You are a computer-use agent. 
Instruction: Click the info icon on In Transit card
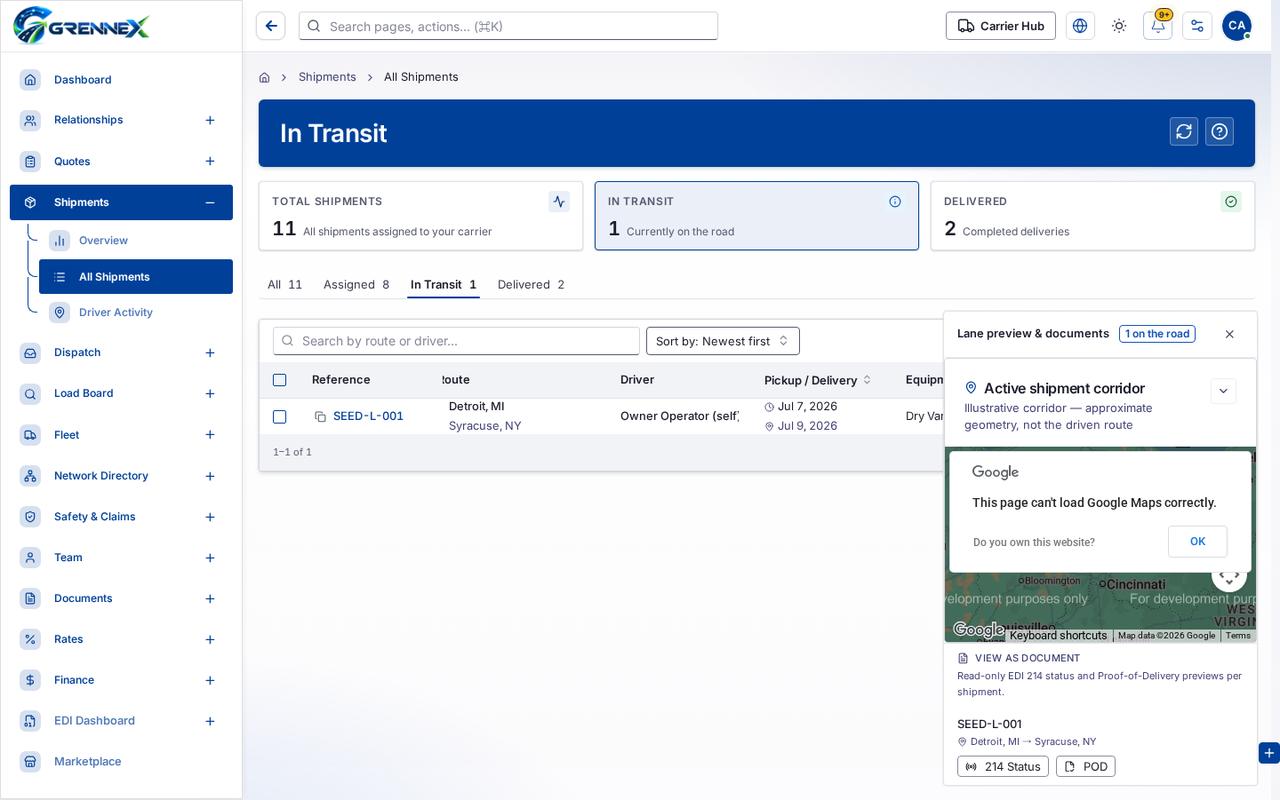[895, 201]
